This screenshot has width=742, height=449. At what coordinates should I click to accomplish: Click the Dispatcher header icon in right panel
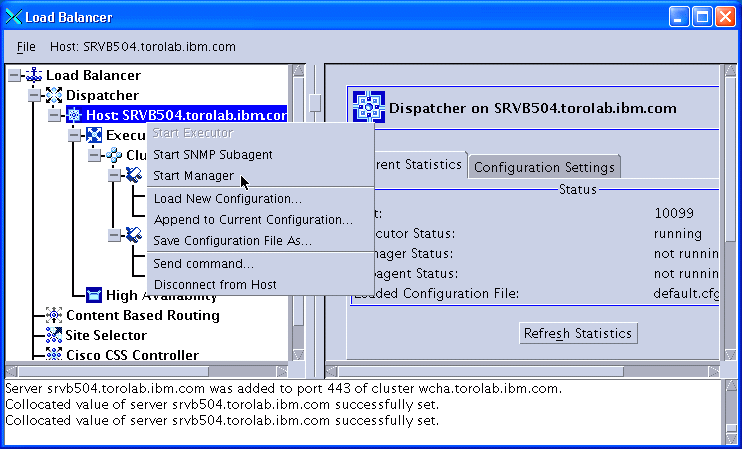(x=369, y=107)
